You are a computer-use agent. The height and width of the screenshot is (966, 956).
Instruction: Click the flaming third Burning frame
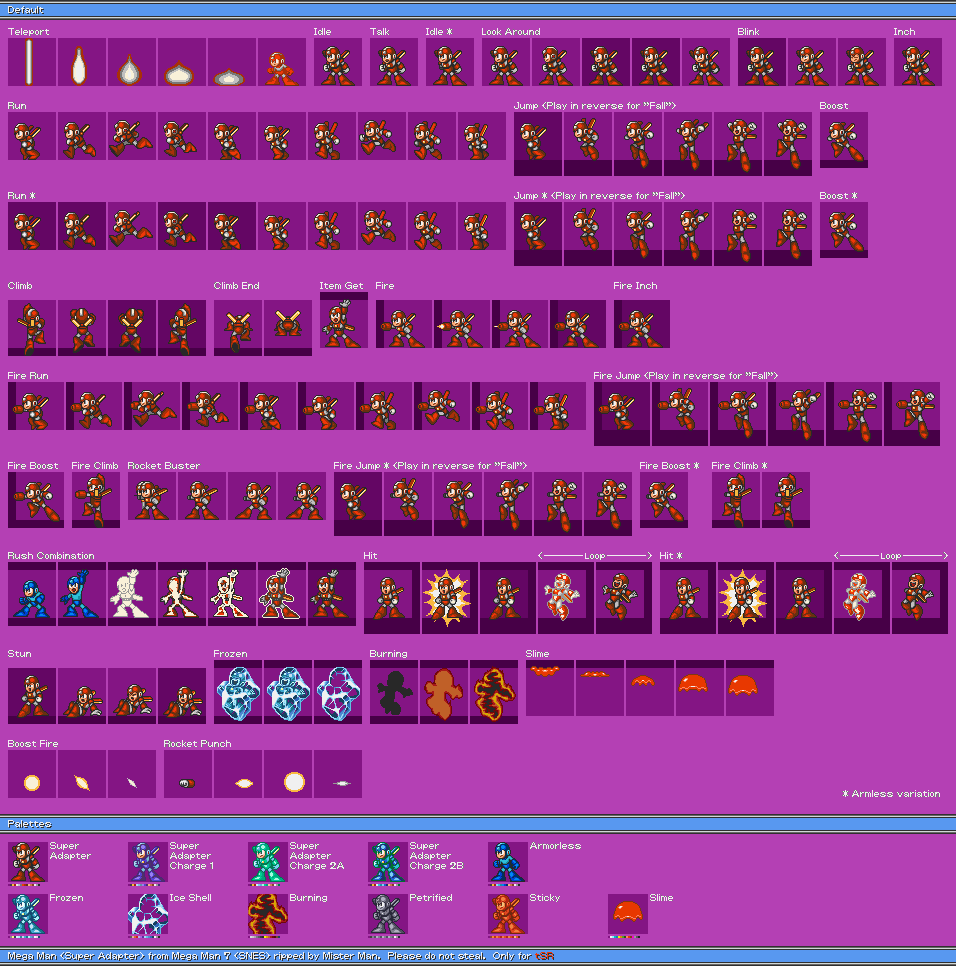pyautogui.click(x=493, y=692)
